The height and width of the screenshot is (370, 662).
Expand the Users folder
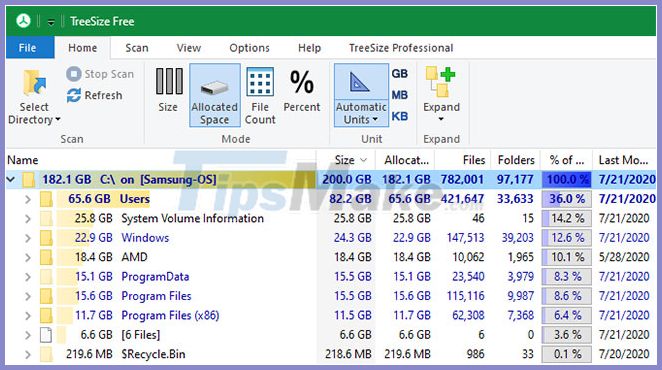[x=28, y=199]
